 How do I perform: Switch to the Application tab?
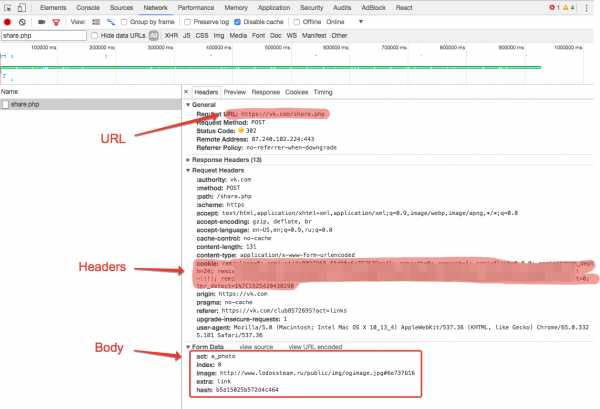pos(274,8)
